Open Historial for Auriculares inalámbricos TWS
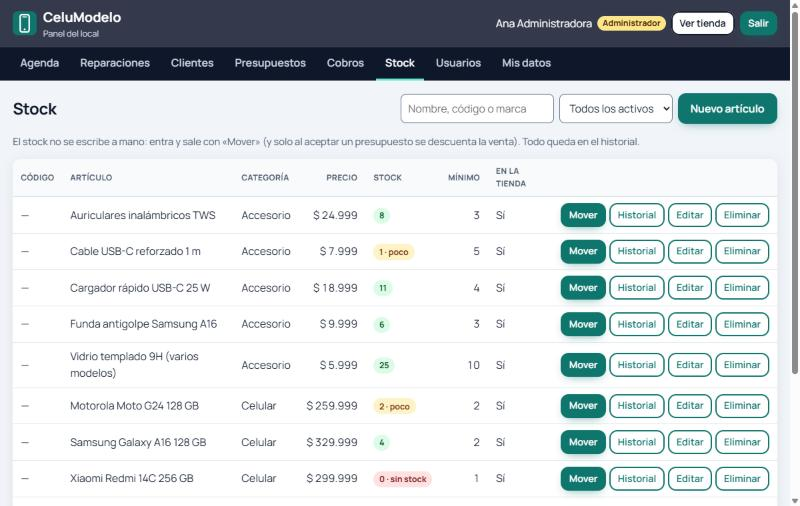800x506 pixels. tap(637, 215)
